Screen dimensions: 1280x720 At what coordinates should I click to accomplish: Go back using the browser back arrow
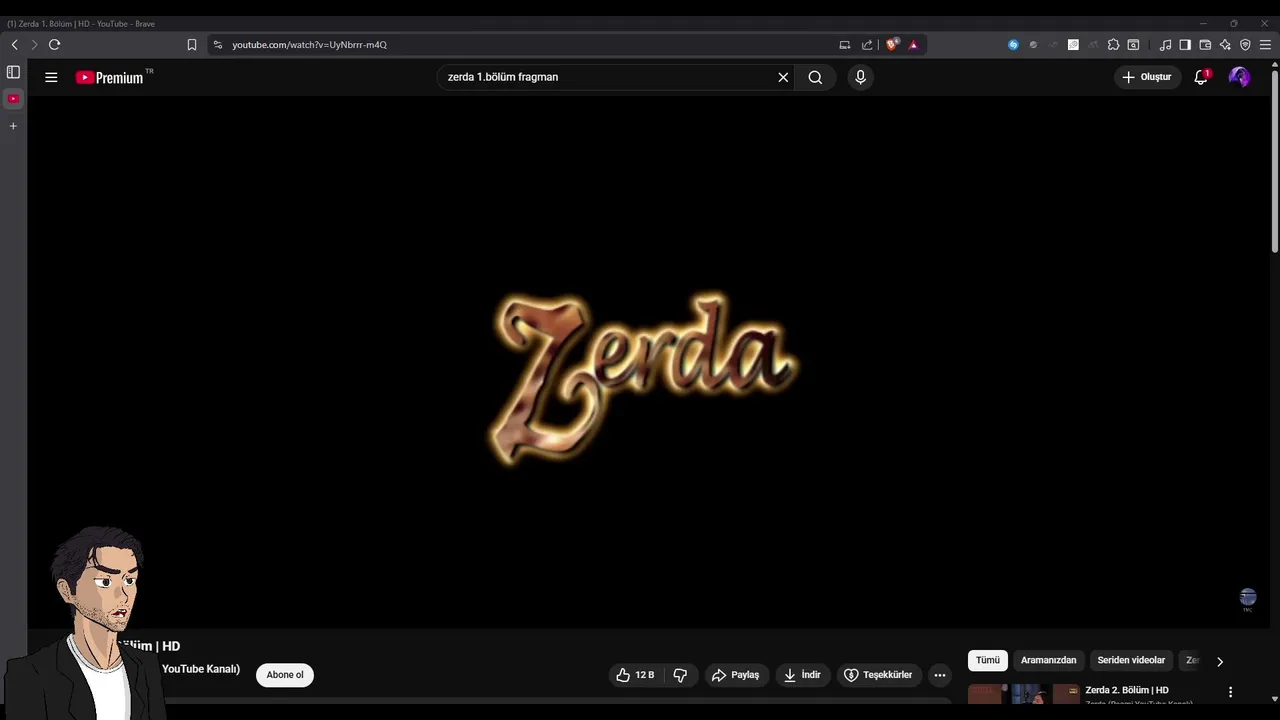click(14, 45)
